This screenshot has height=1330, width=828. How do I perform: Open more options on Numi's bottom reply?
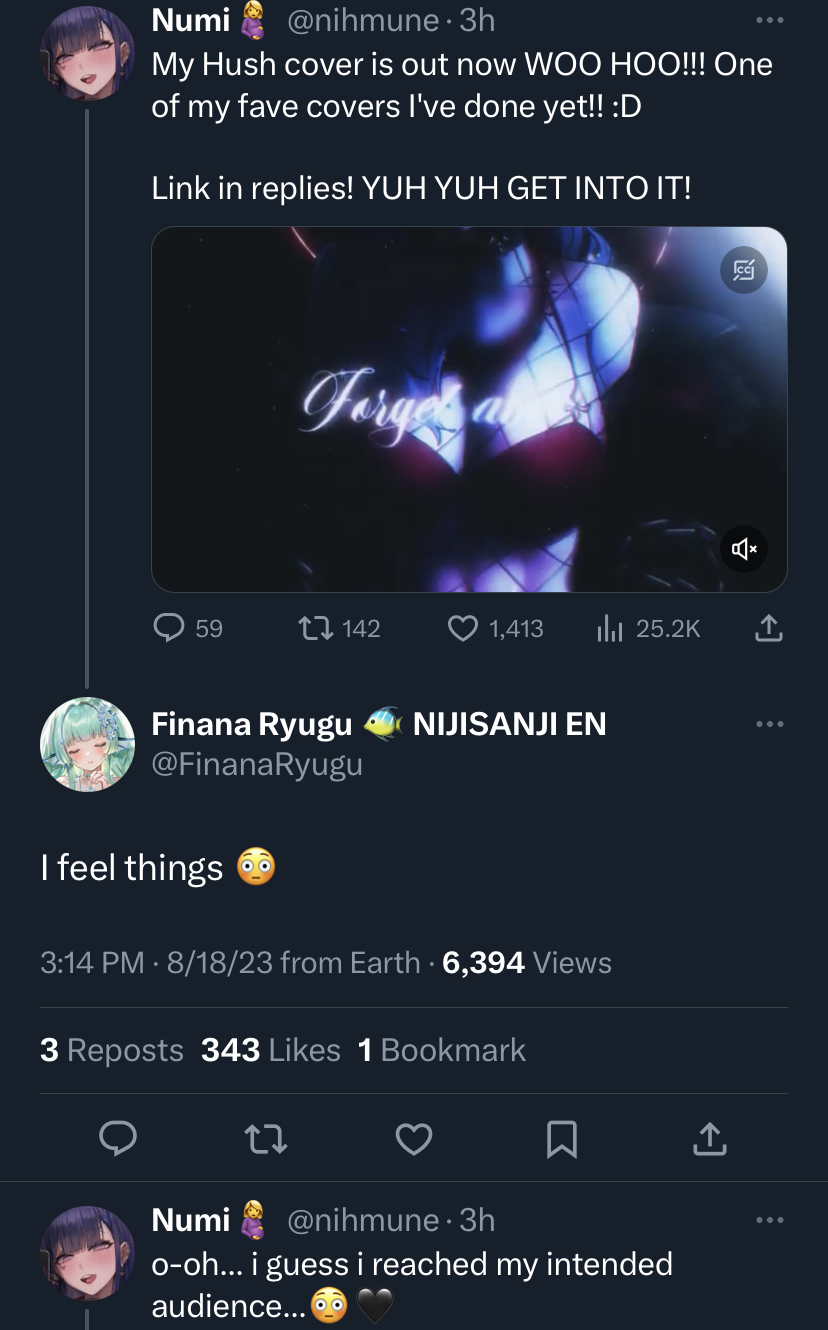click(769, 1220)
